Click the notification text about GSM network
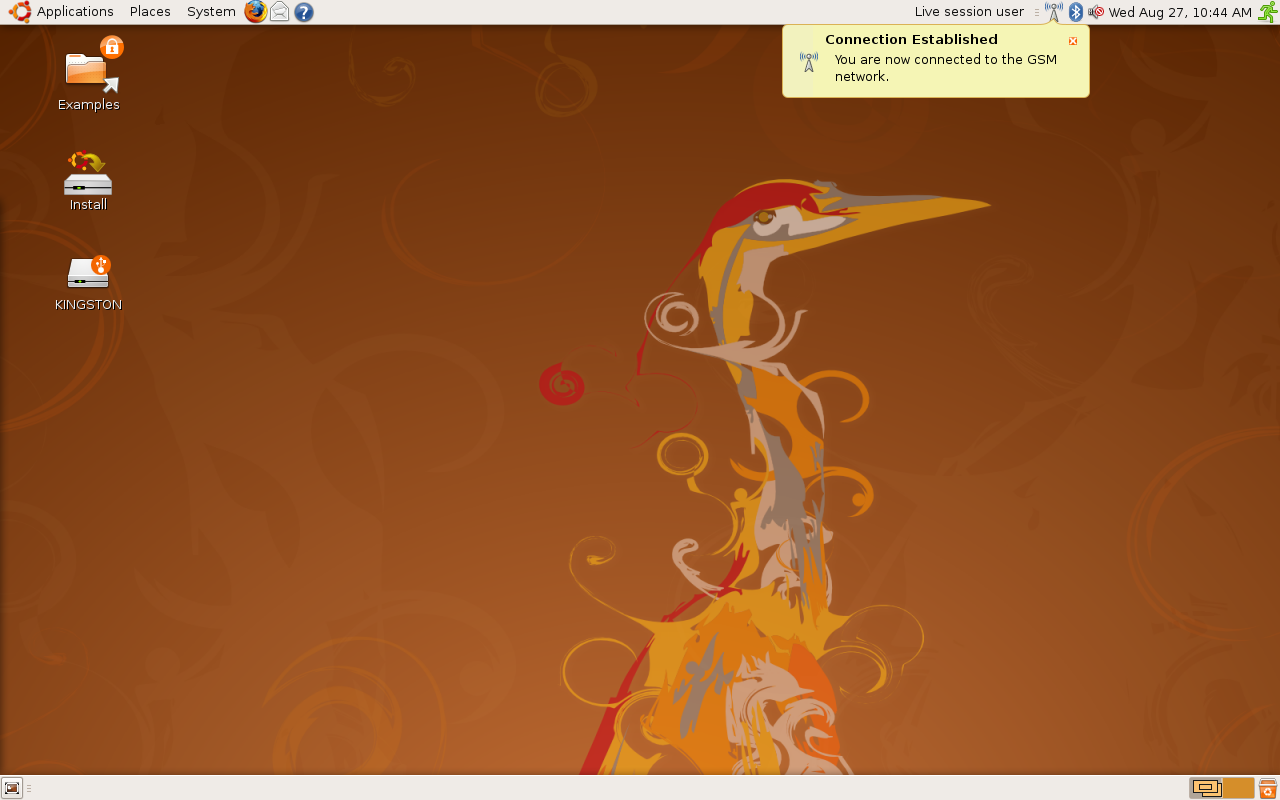This screenshot has height=800, width=1280. pyautogui.click(x=945, y=68)
